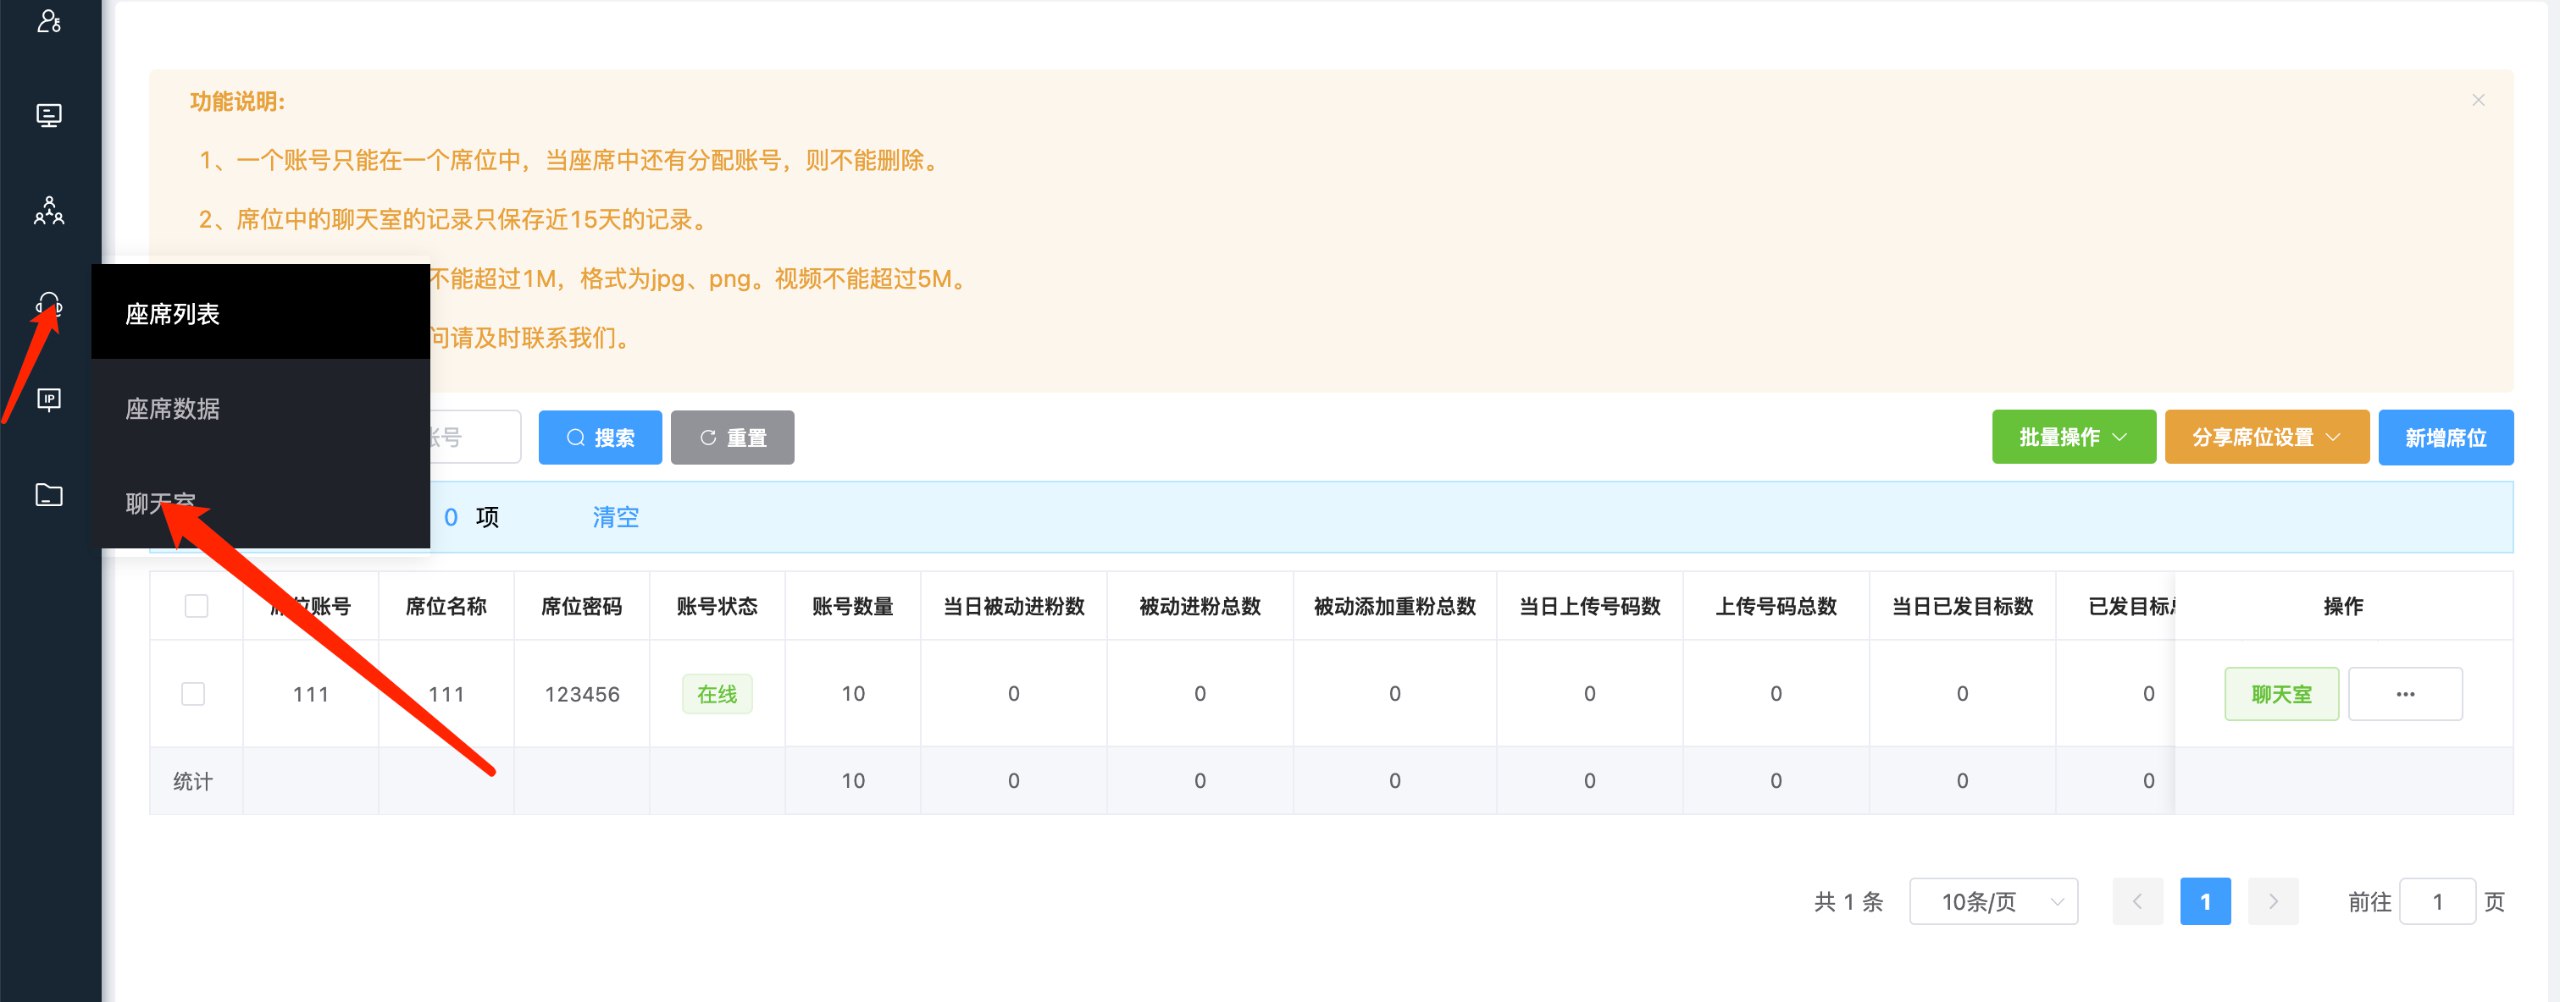The height and width of the screenshot is (1002, 2560).
Task: Open the 10条/页 page size selector
Action: [x=1993, y=902]
